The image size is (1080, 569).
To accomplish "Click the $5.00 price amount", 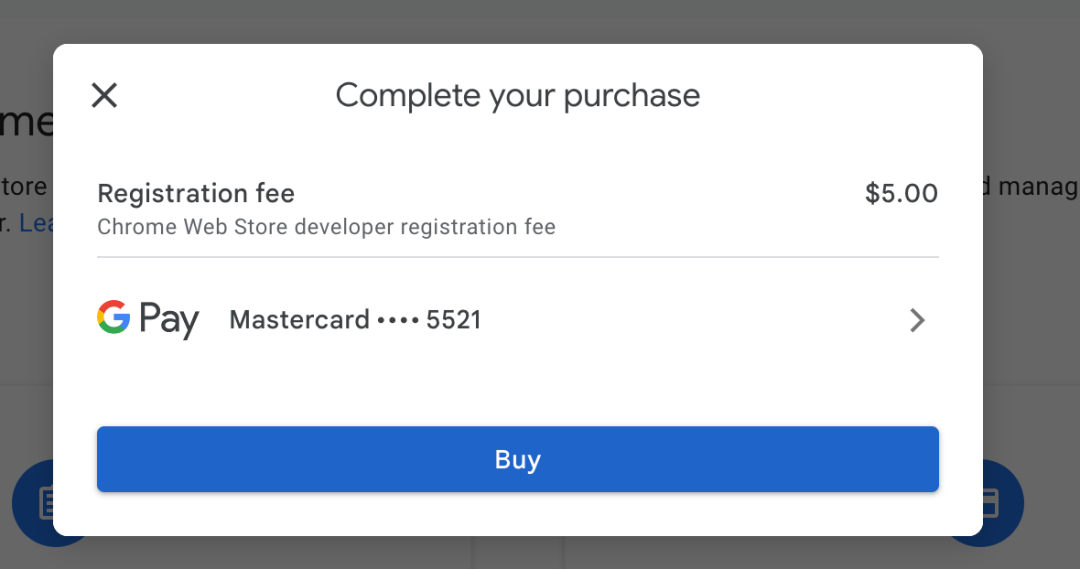I will (901, 194).
